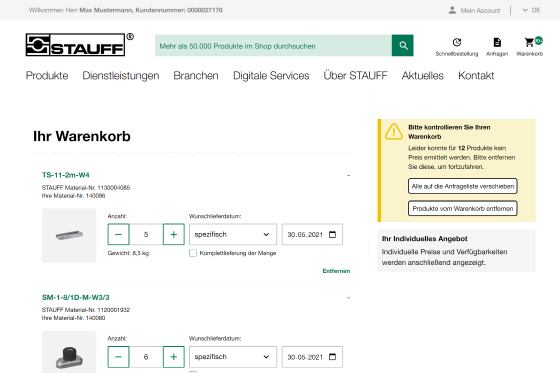Click quantity field showing 6
560x373 pixels.
click(146, 357)
